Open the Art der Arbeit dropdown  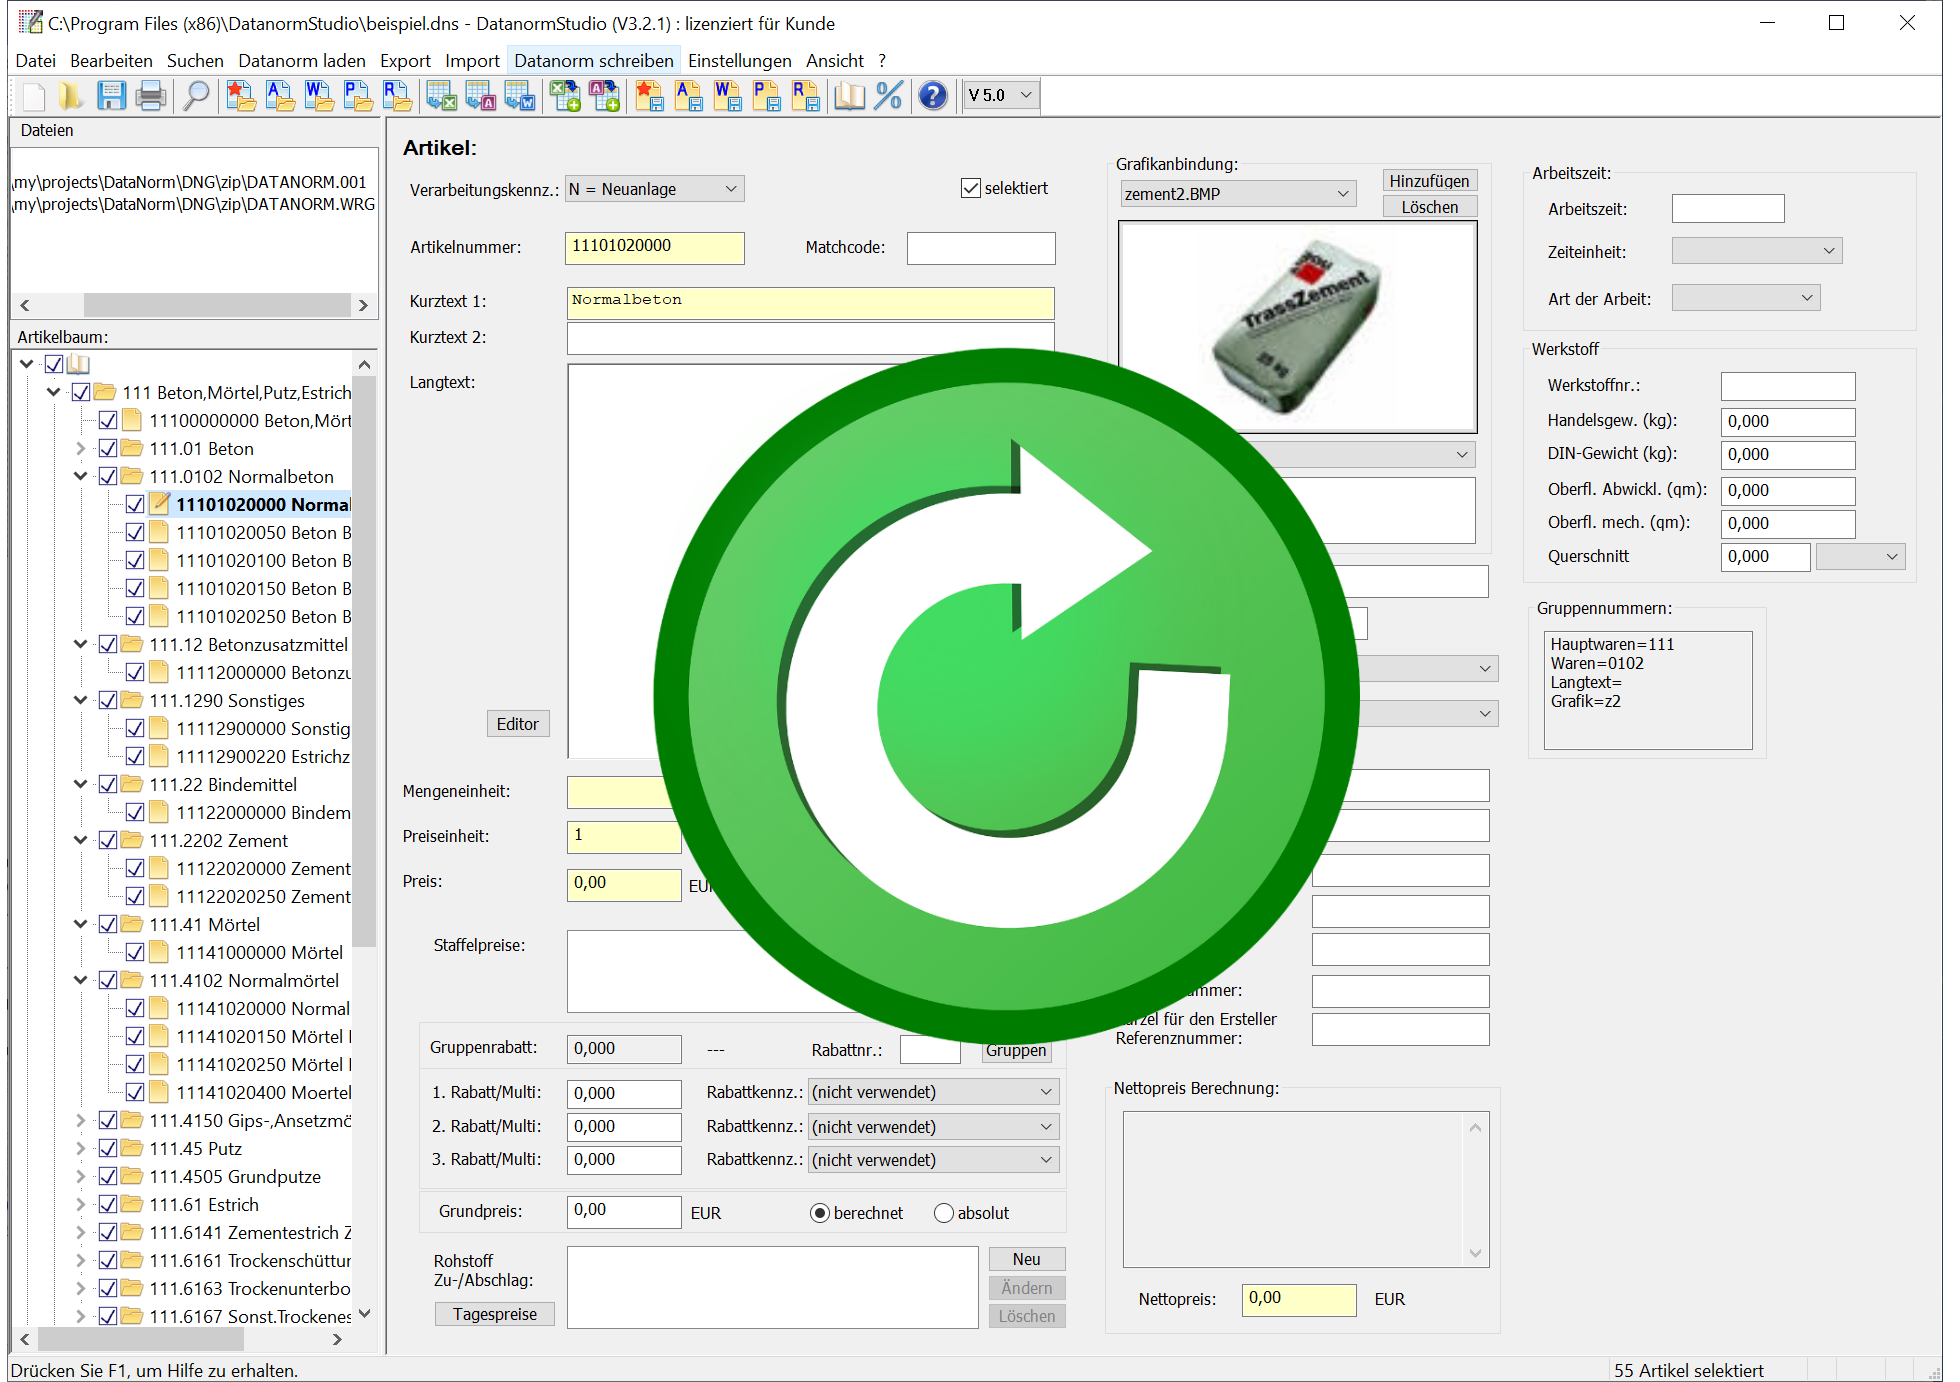[x=1746, y=298]
